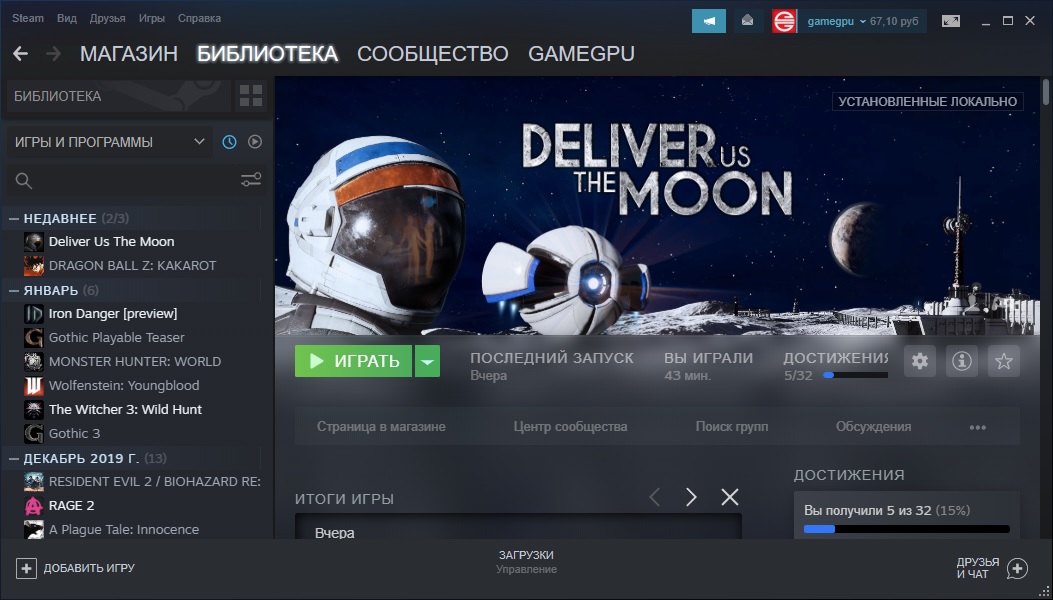Click DRAGON BALL Z: KAKAROT icon
This screenshot has height=600, width=1053.
34,265
